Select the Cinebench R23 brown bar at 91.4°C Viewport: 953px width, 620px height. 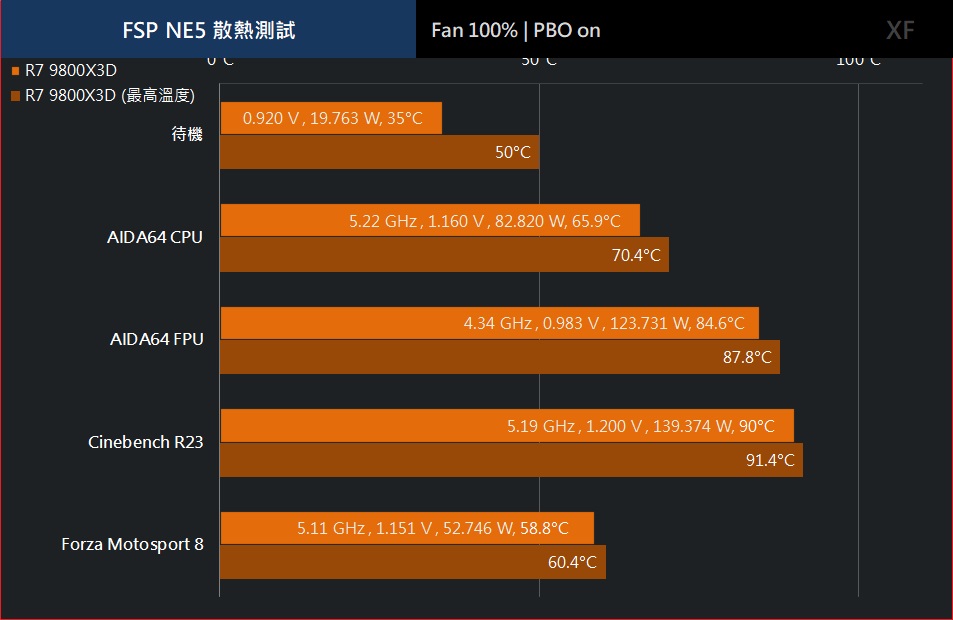point(511,460)
